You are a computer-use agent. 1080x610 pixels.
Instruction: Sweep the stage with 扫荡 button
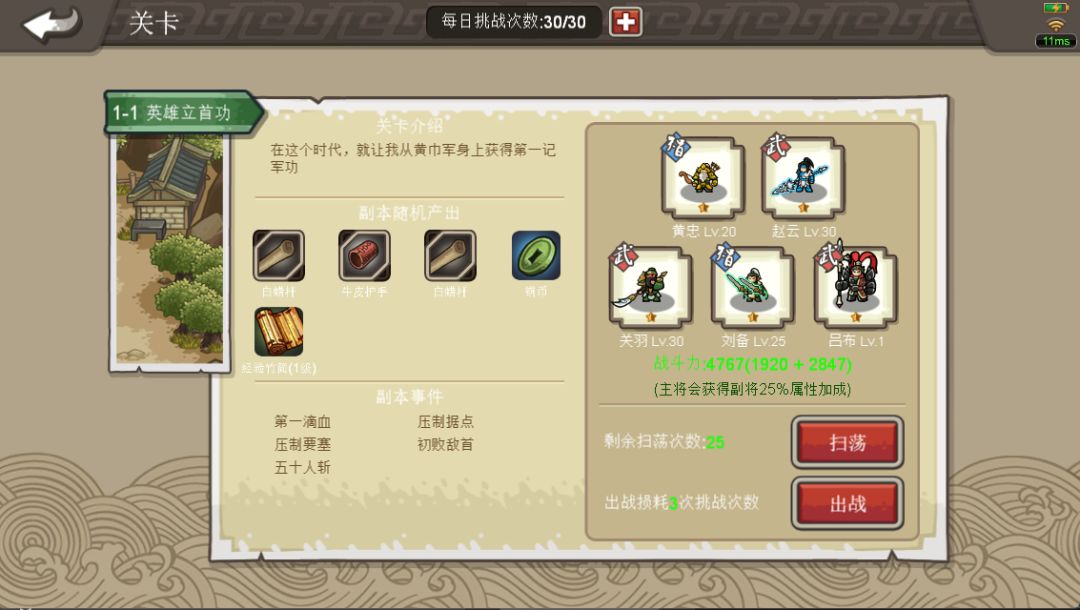pos(847,442)
